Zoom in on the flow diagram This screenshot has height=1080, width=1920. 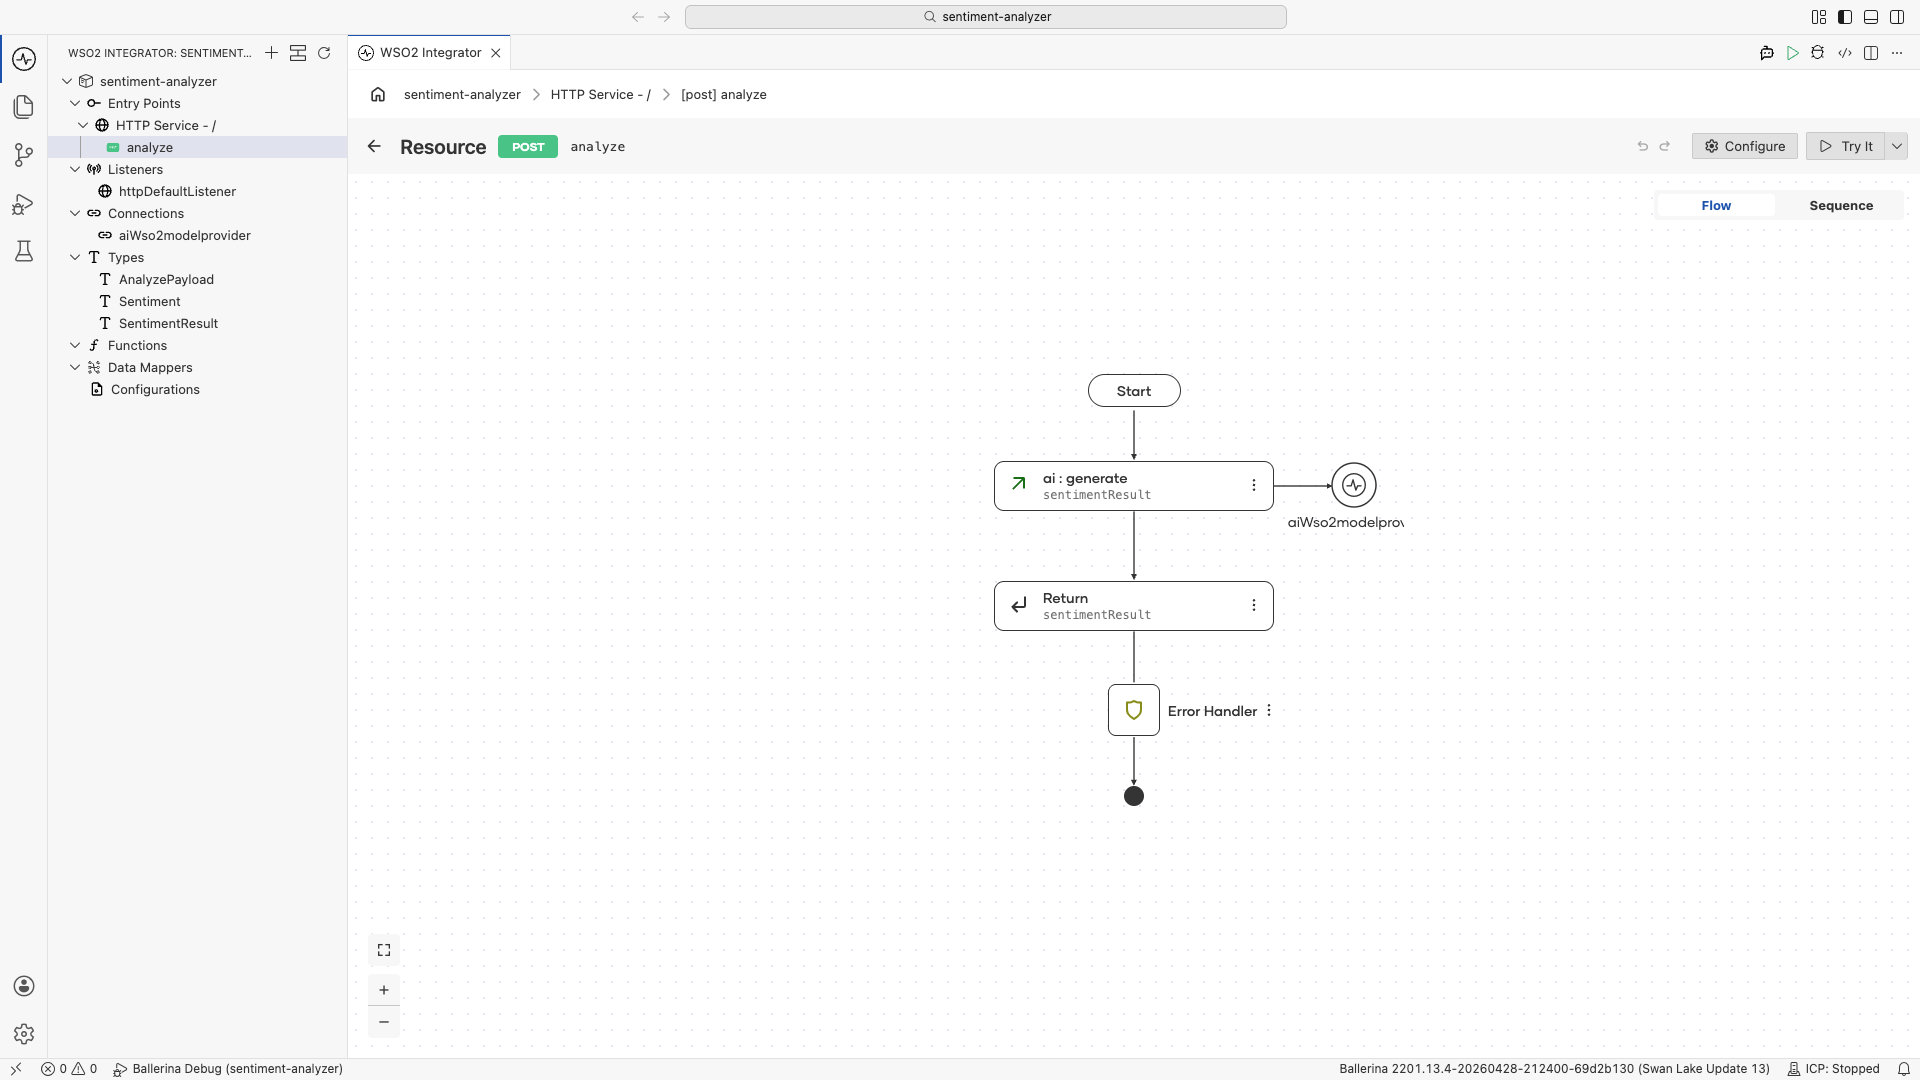point(384,990)
